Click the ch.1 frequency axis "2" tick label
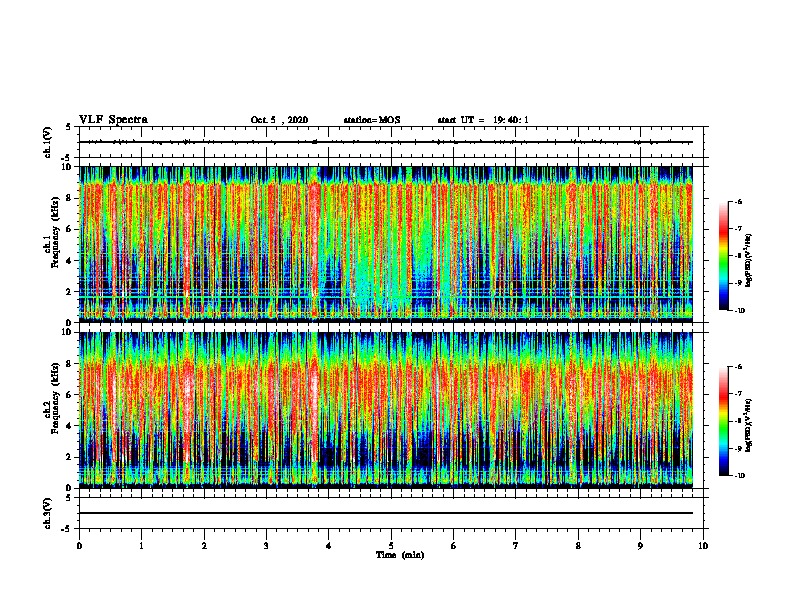 (69, 292)
